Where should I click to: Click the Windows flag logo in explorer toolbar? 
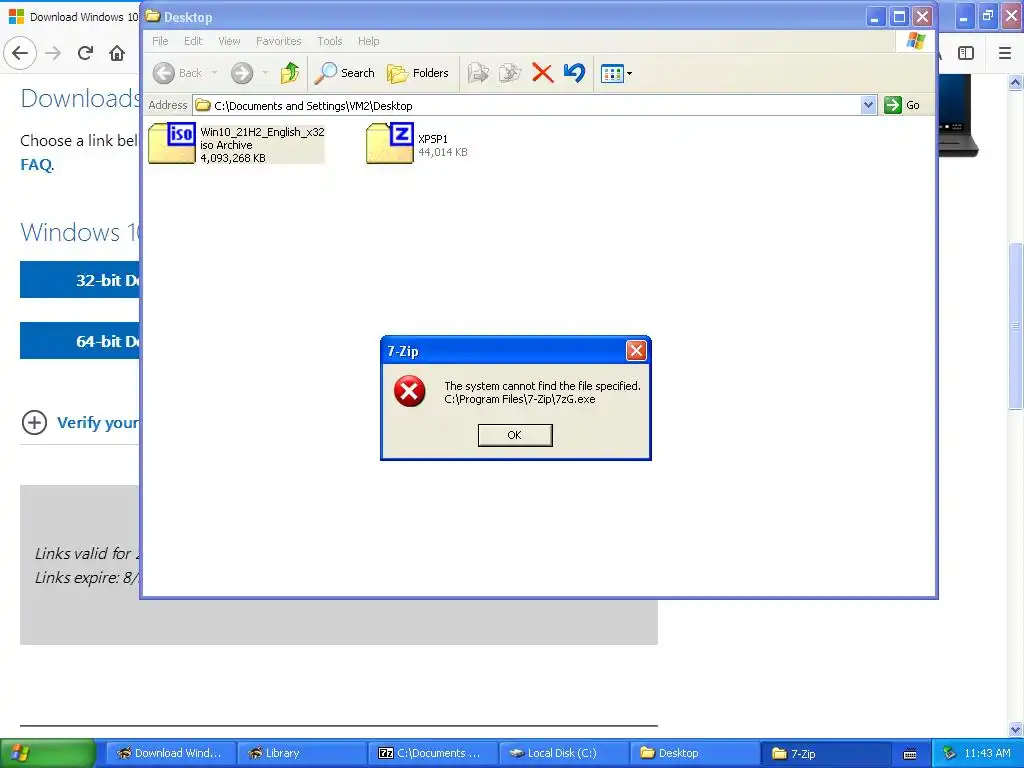click(x=916, y=41)
